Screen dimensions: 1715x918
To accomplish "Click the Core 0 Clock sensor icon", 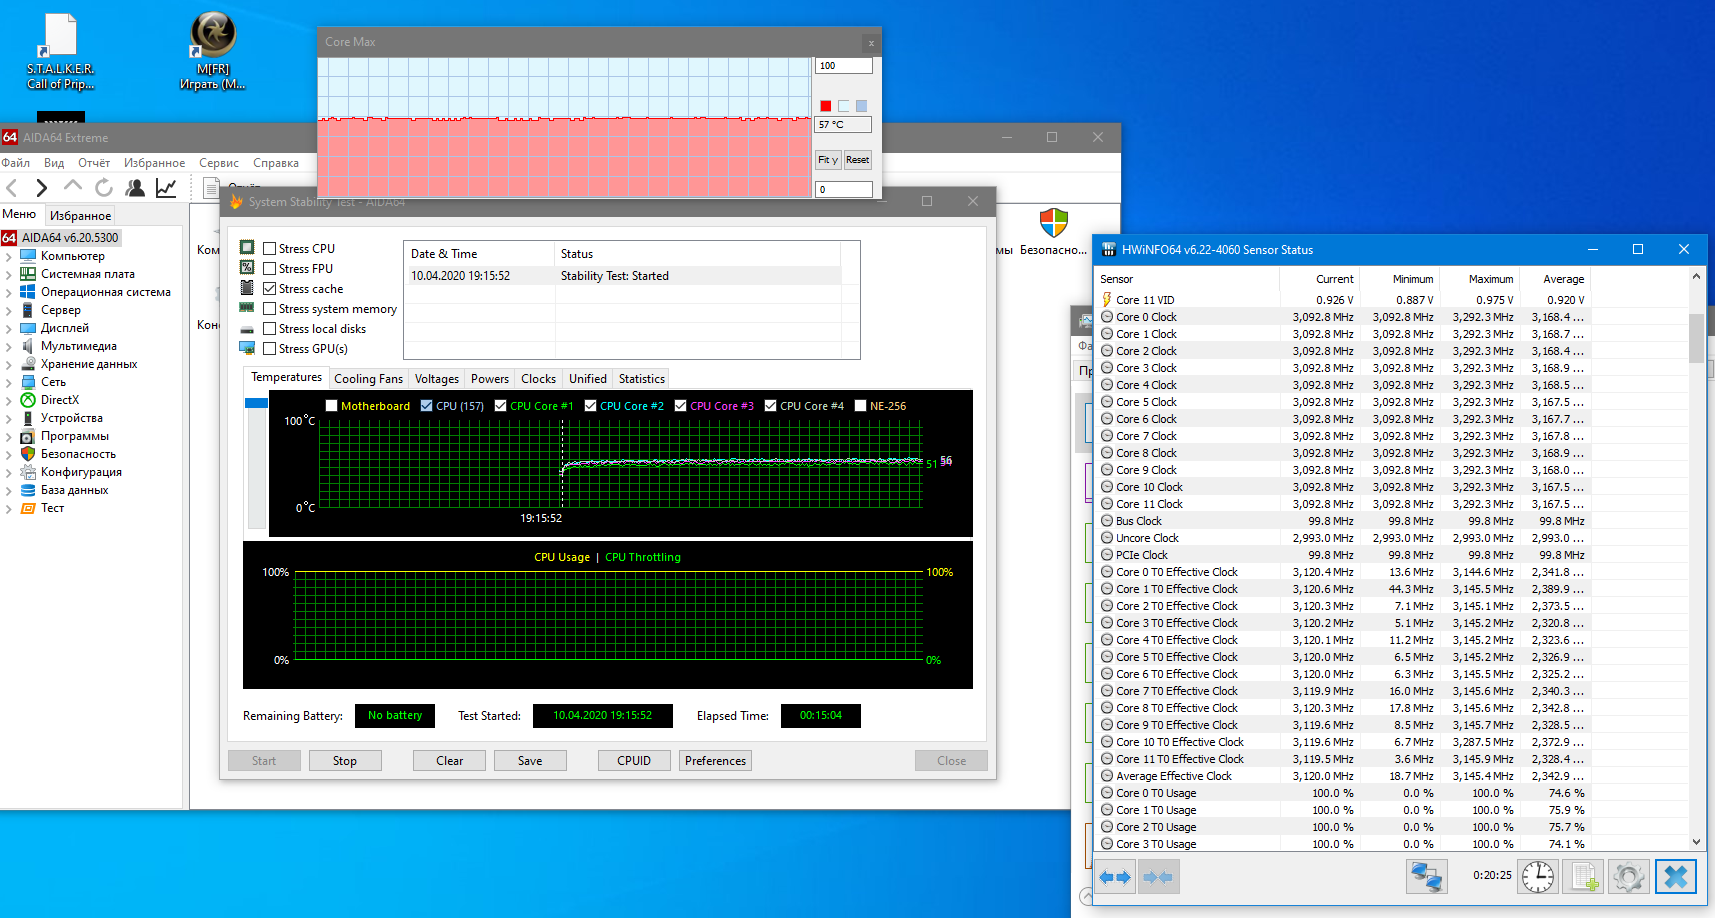I will tap(1107, 317).
